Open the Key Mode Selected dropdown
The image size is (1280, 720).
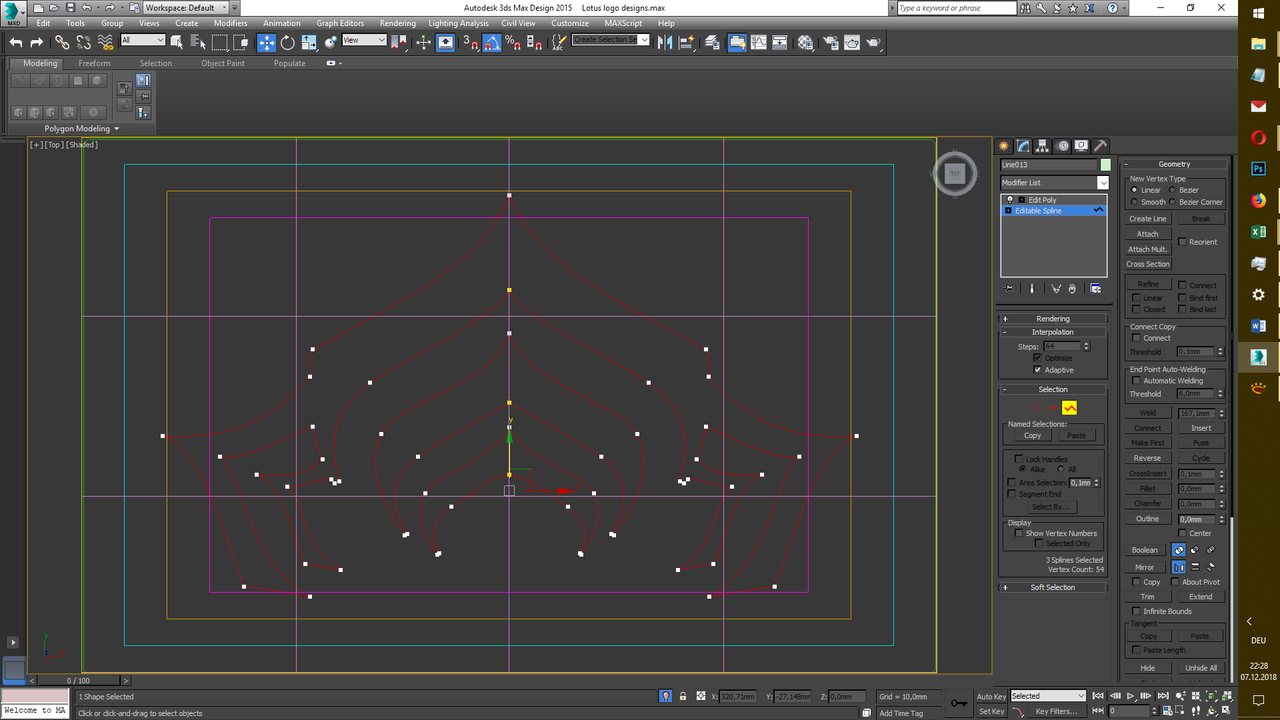pos(1048,696)
